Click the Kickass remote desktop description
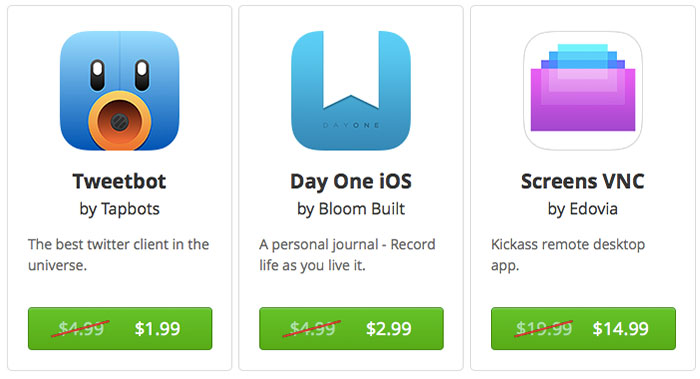The height and width of the screenshot is (379, 700). tap(568, 254)
